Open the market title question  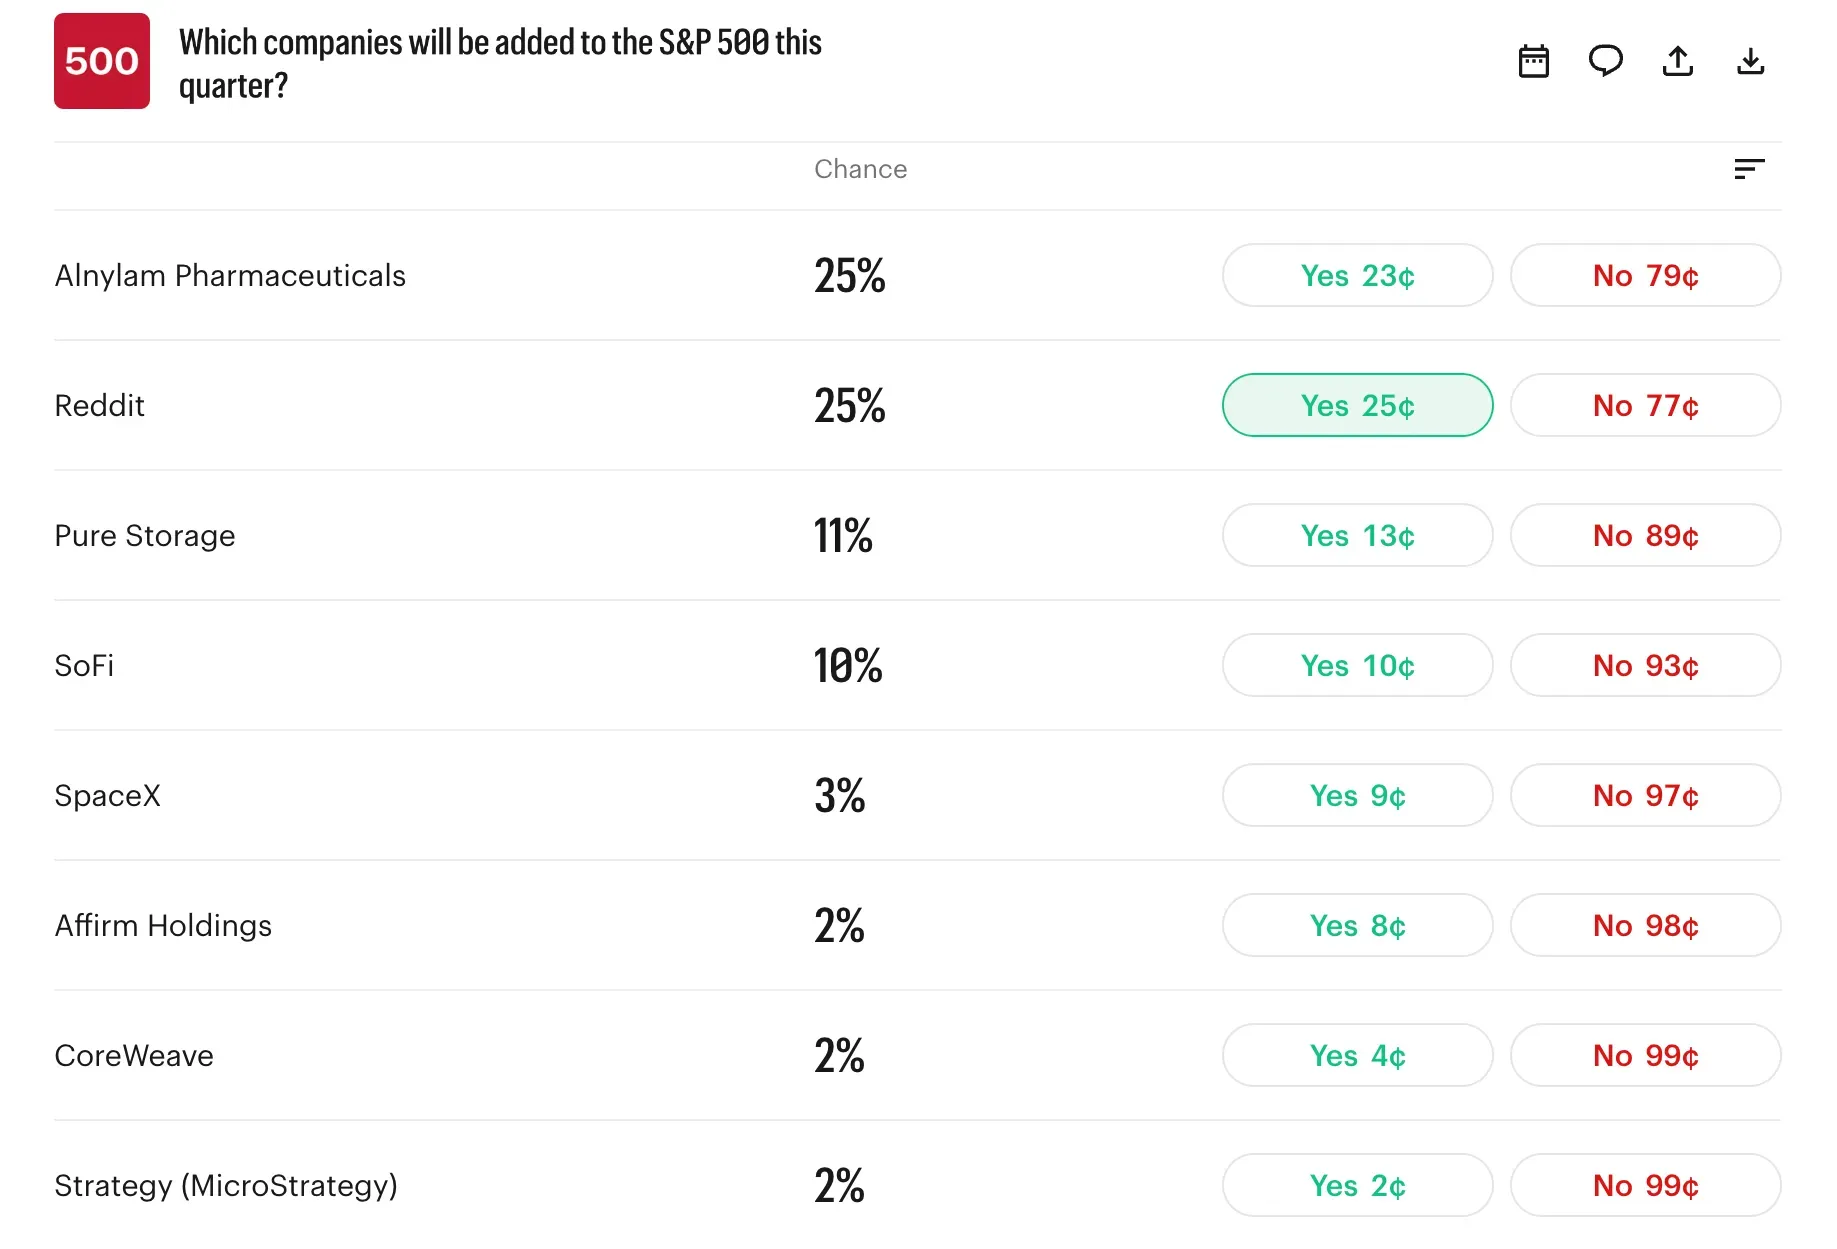click(x=500, y=63)
